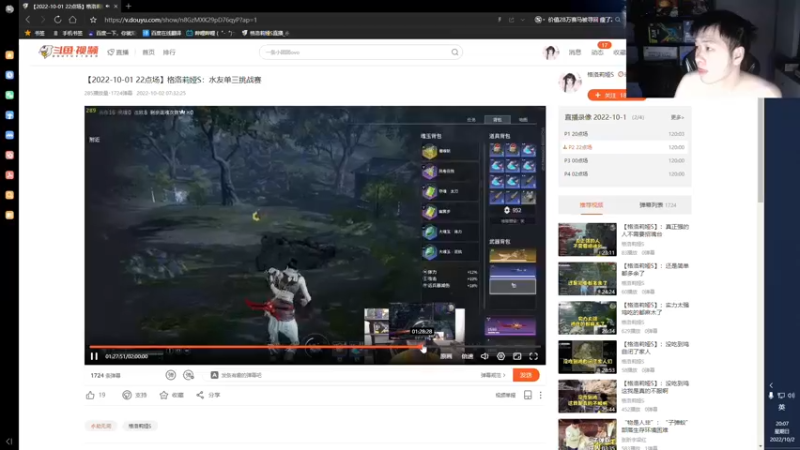The height and width of the screenshot is (450, 800).
Task: Click the streamer name tag under the video
Action: [140, 426]
